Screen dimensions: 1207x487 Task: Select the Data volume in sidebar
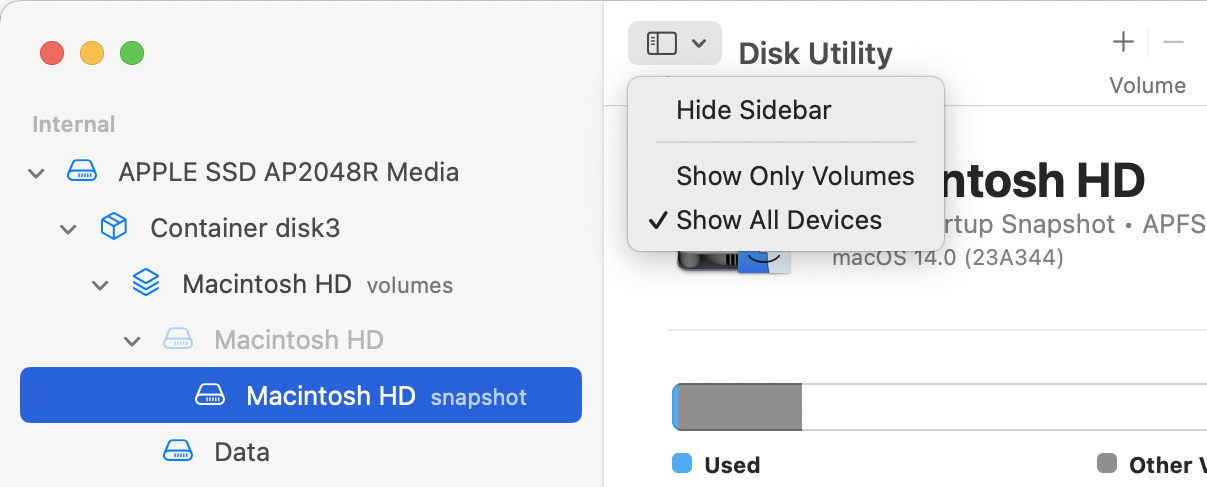pyautogui.click(x=242, y=452)
